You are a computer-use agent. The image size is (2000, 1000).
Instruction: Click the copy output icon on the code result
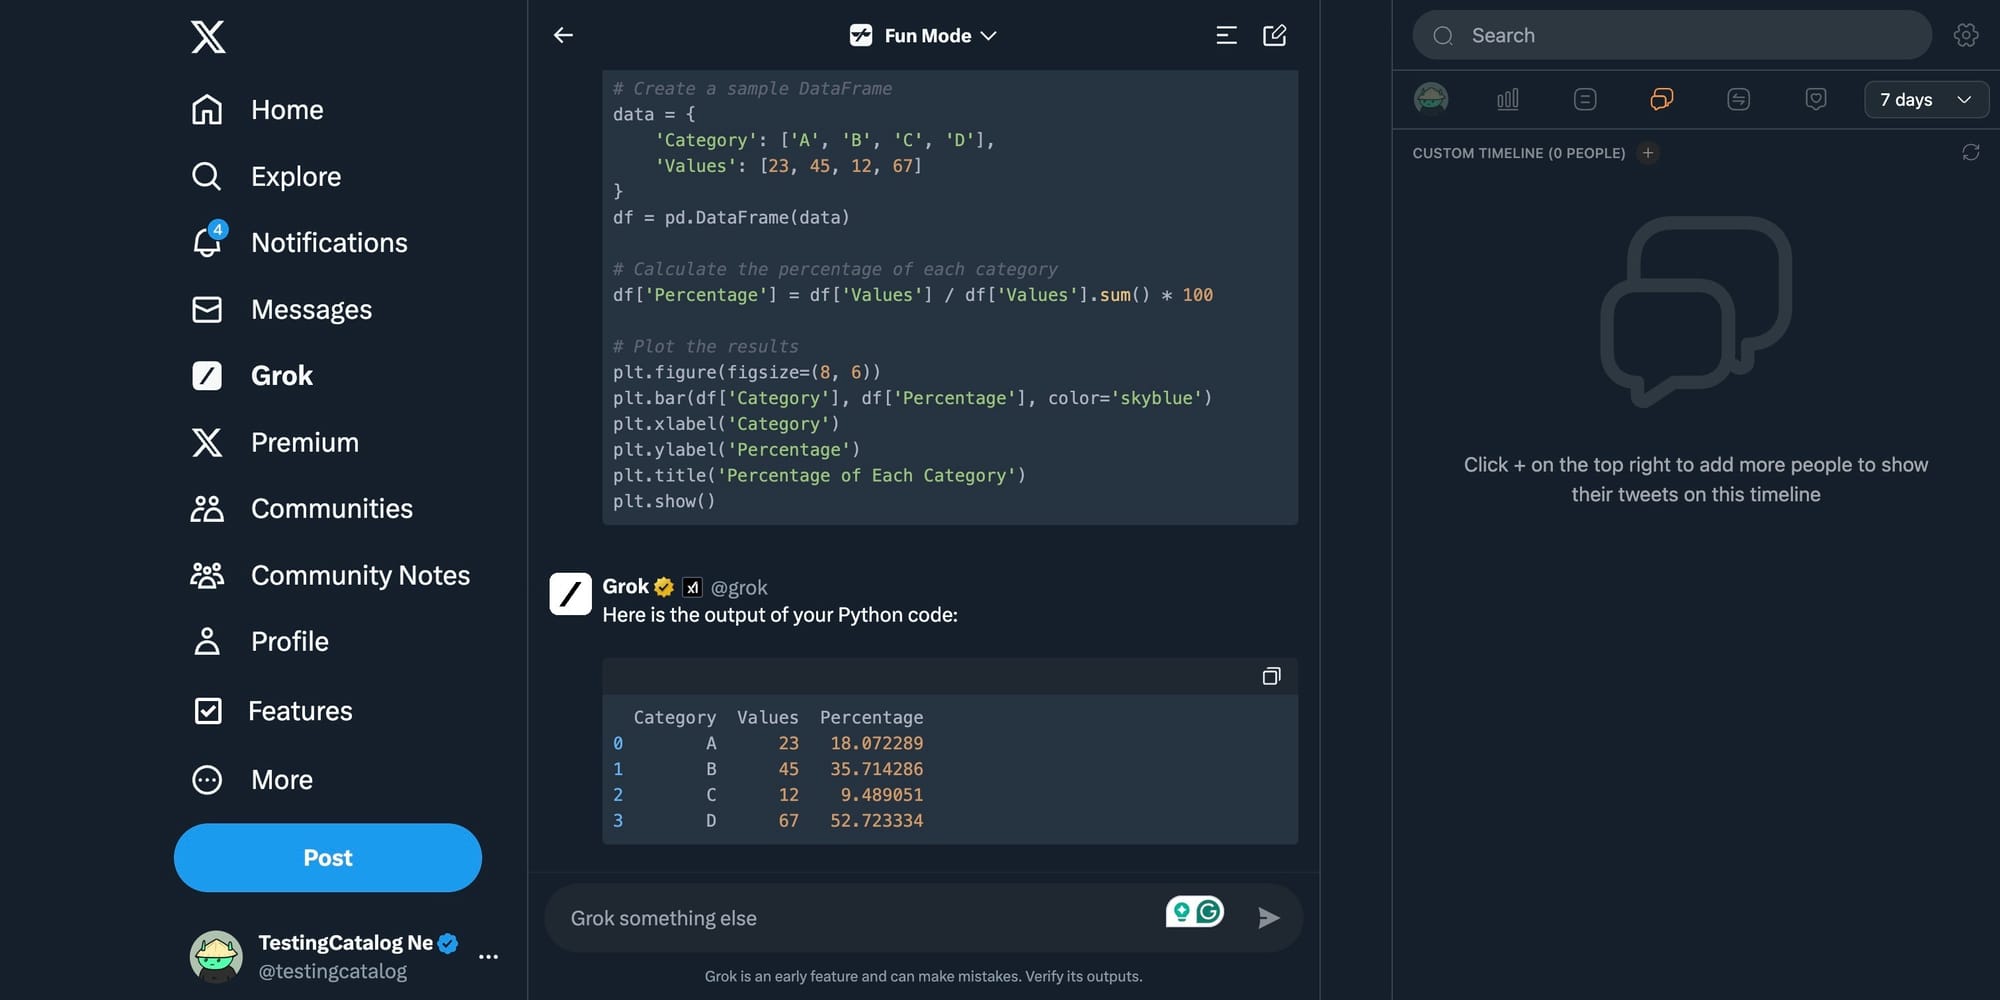point(1271,676)
